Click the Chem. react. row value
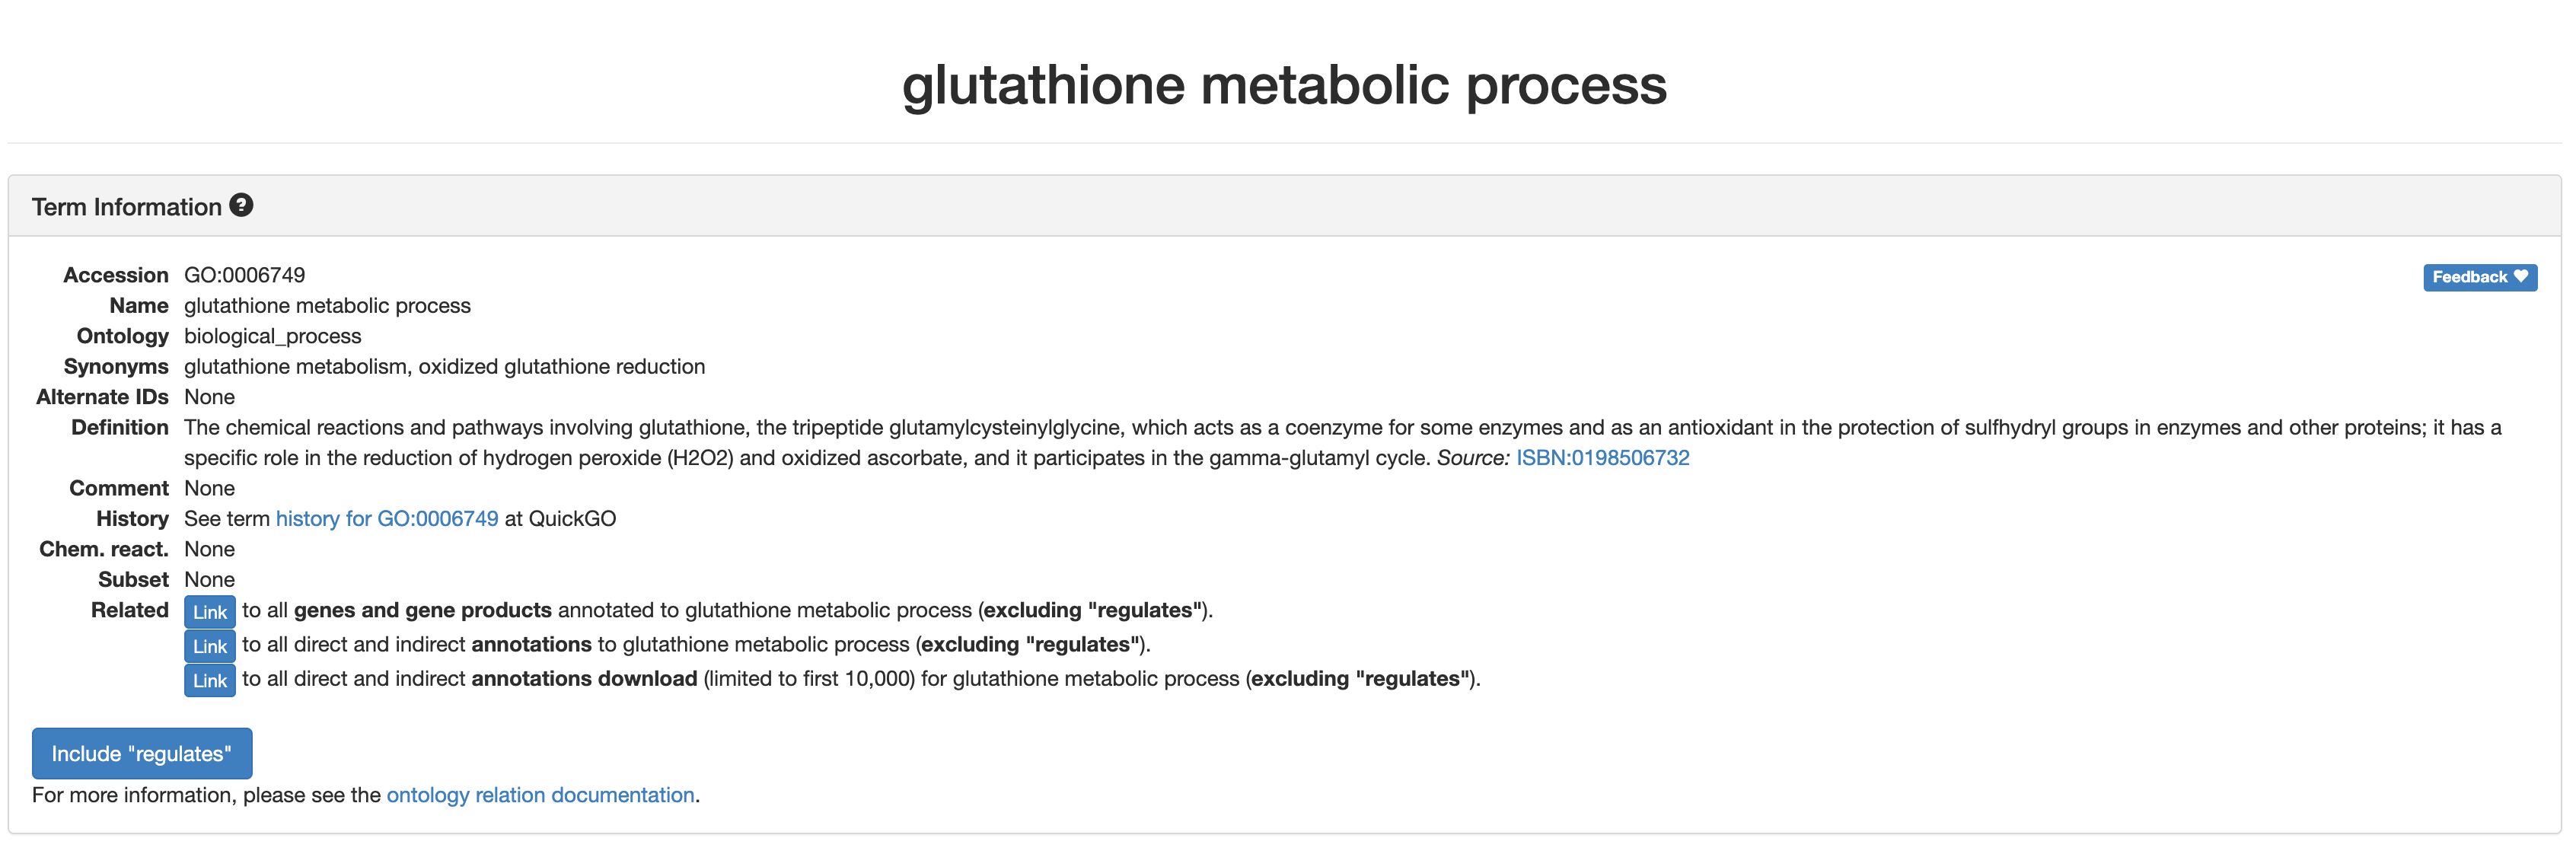Image resolution: width=2576 pixels, height=854 pixels. tap(209, 548)
